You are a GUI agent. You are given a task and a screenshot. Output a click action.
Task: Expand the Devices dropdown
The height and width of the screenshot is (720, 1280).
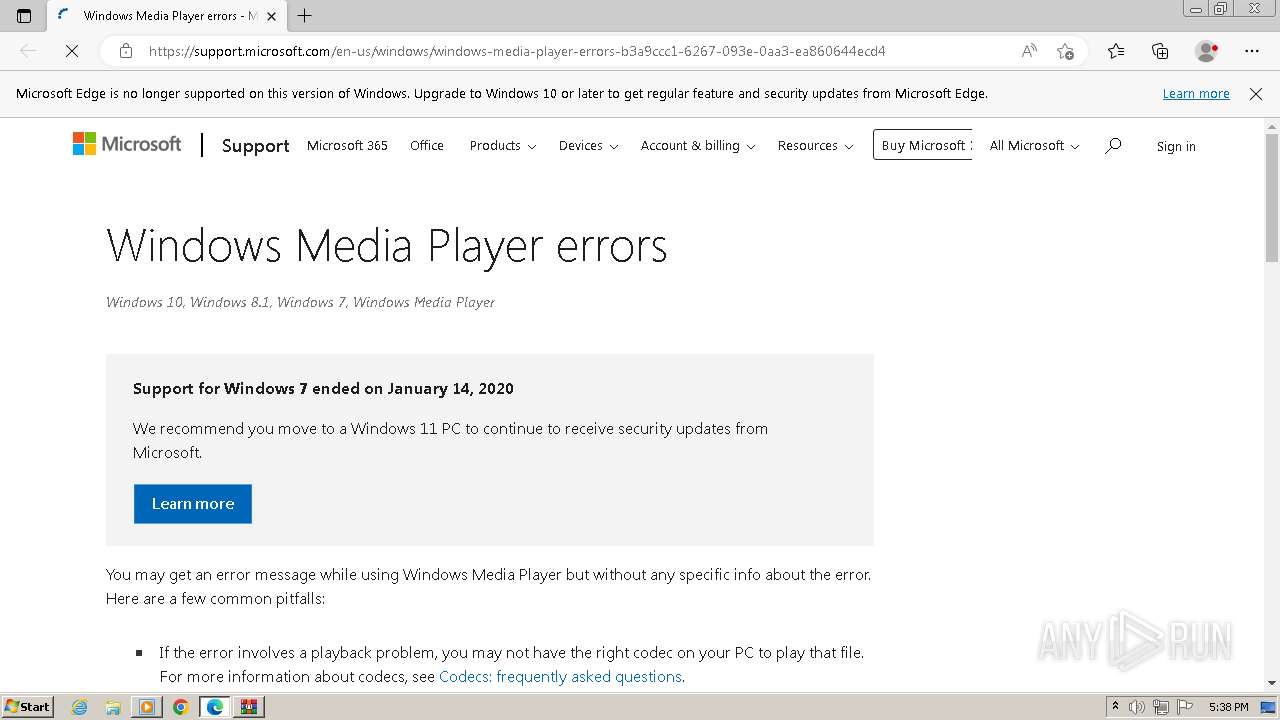pos(588,146)
